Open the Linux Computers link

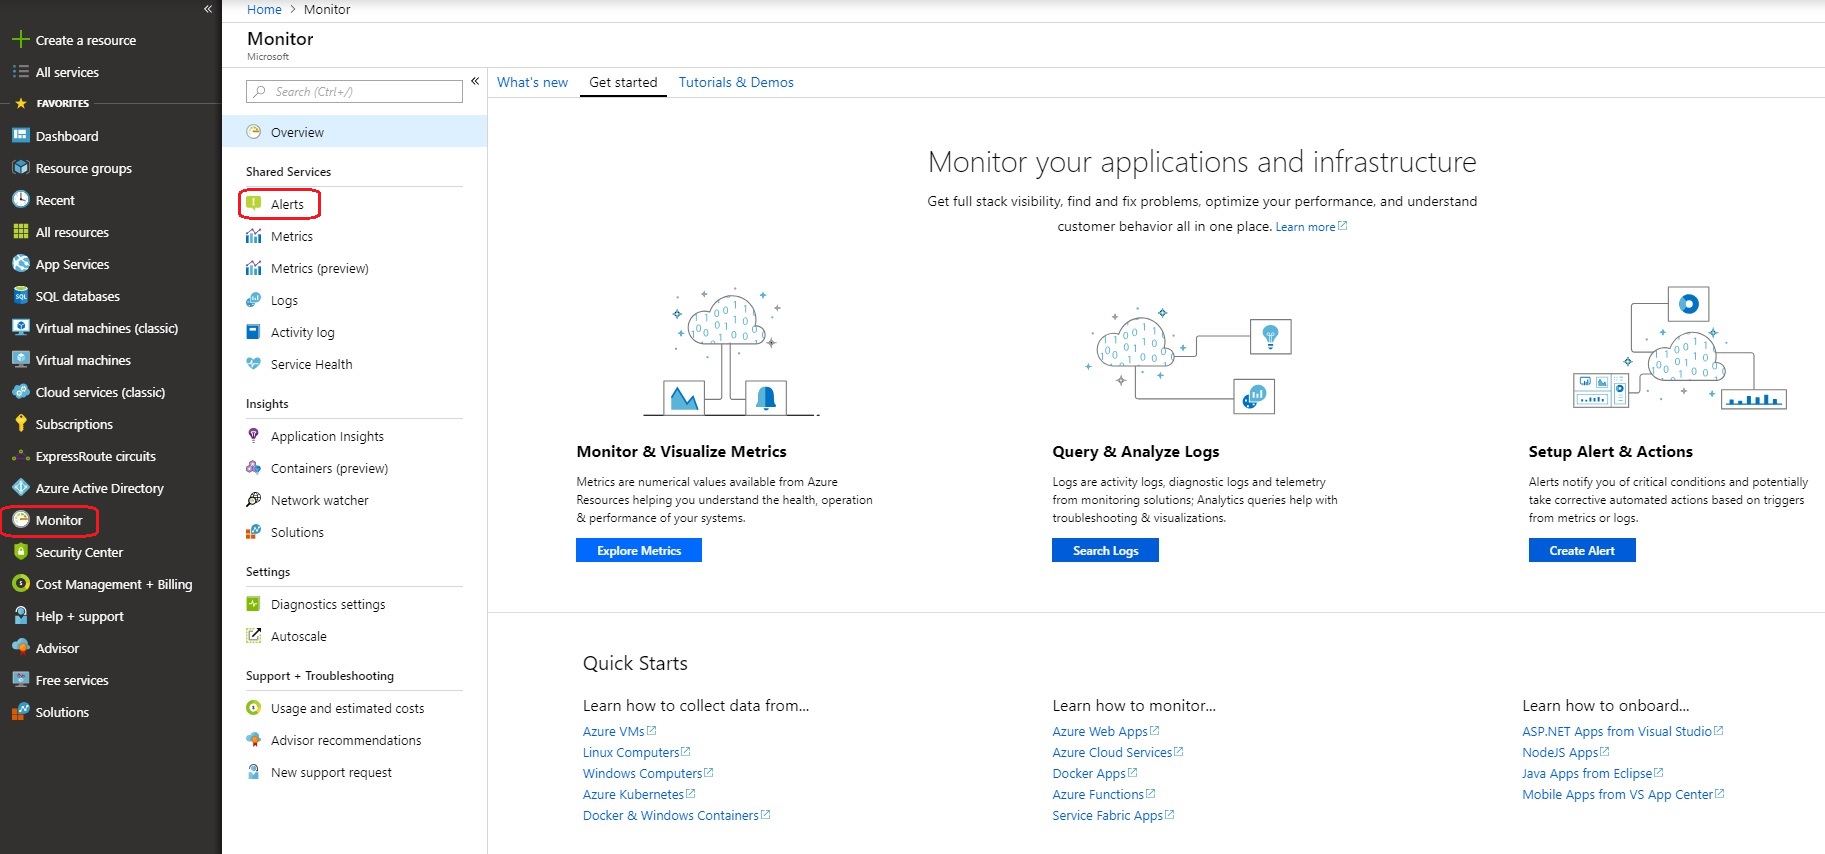pyautogui.click(x=636, y=752)
